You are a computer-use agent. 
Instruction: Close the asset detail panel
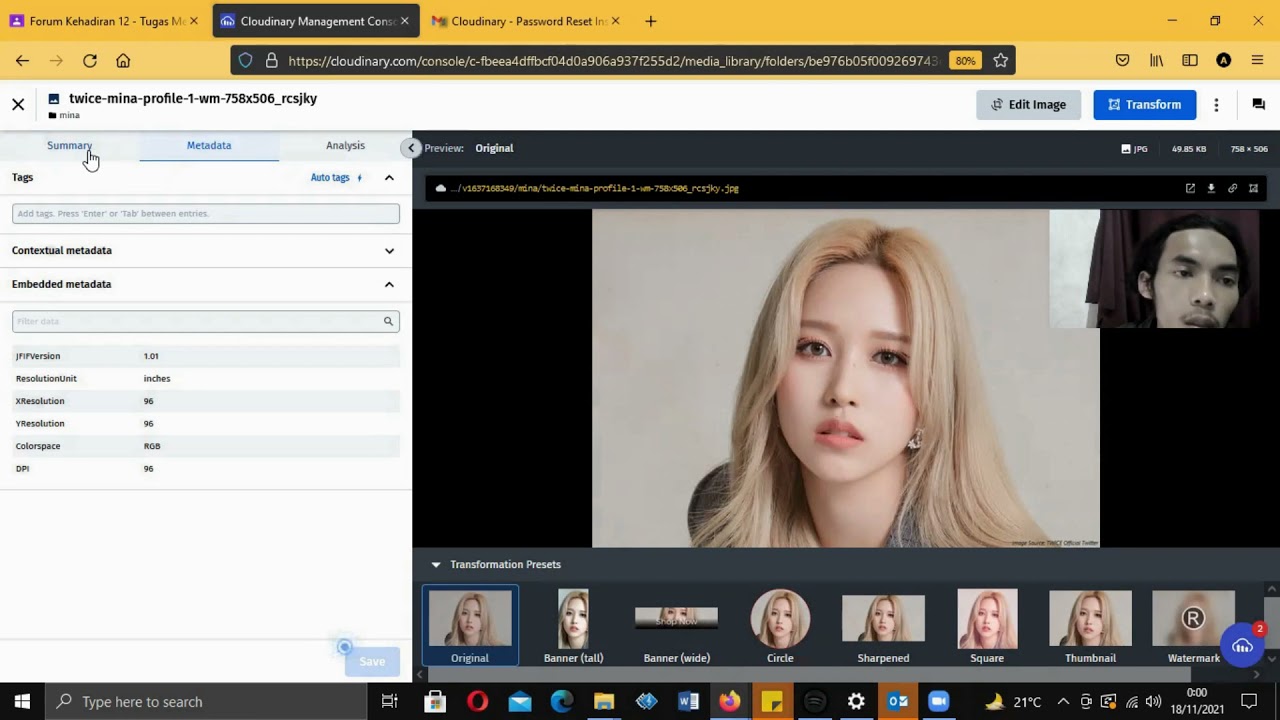[x=18, y=104]
